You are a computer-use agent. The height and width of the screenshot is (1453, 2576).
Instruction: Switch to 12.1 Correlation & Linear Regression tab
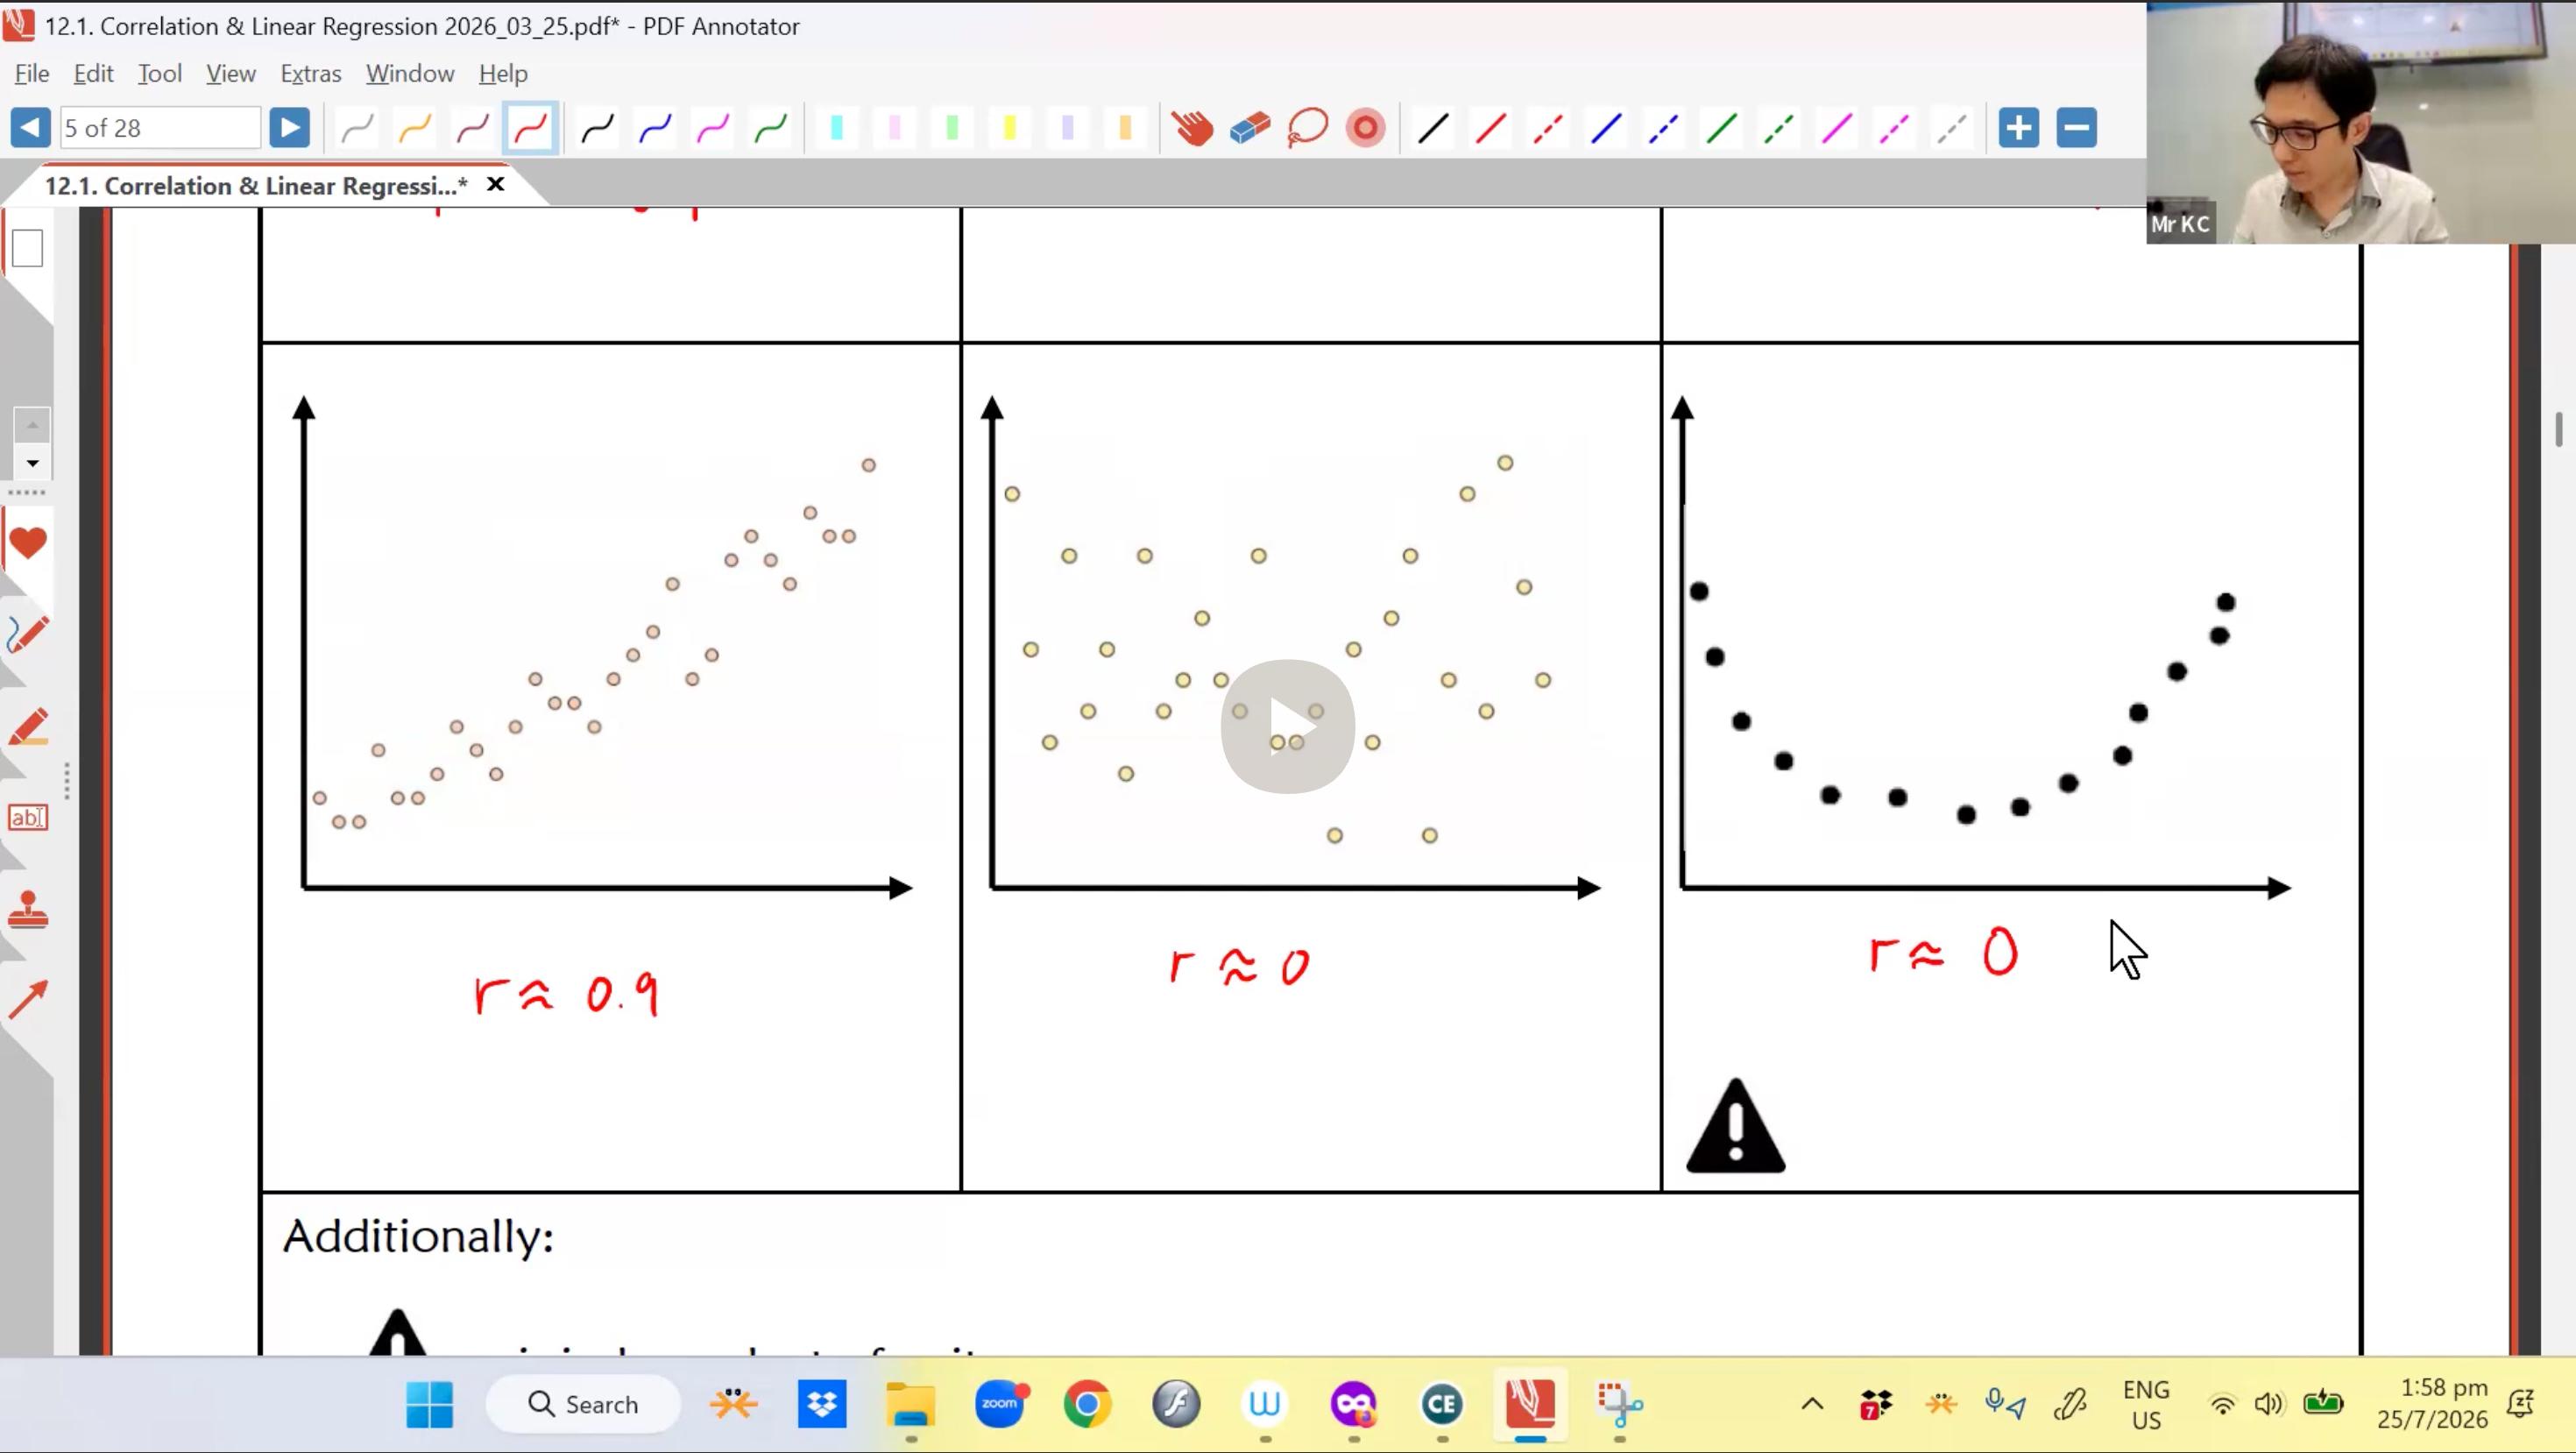(256, 186)
